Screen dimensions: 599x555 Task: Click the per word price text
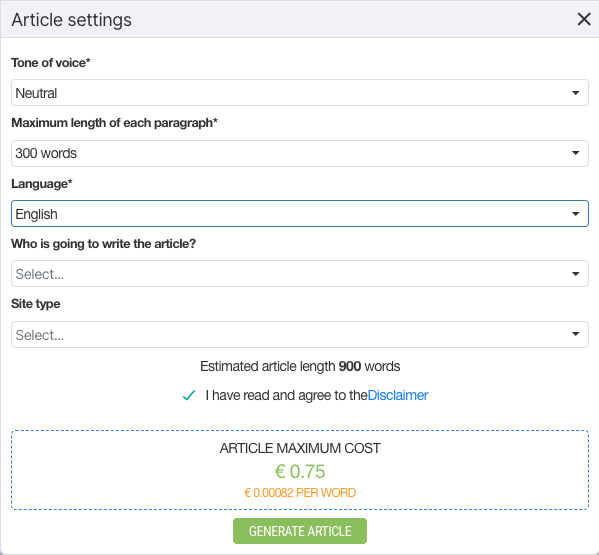click(x=300, y=493)
